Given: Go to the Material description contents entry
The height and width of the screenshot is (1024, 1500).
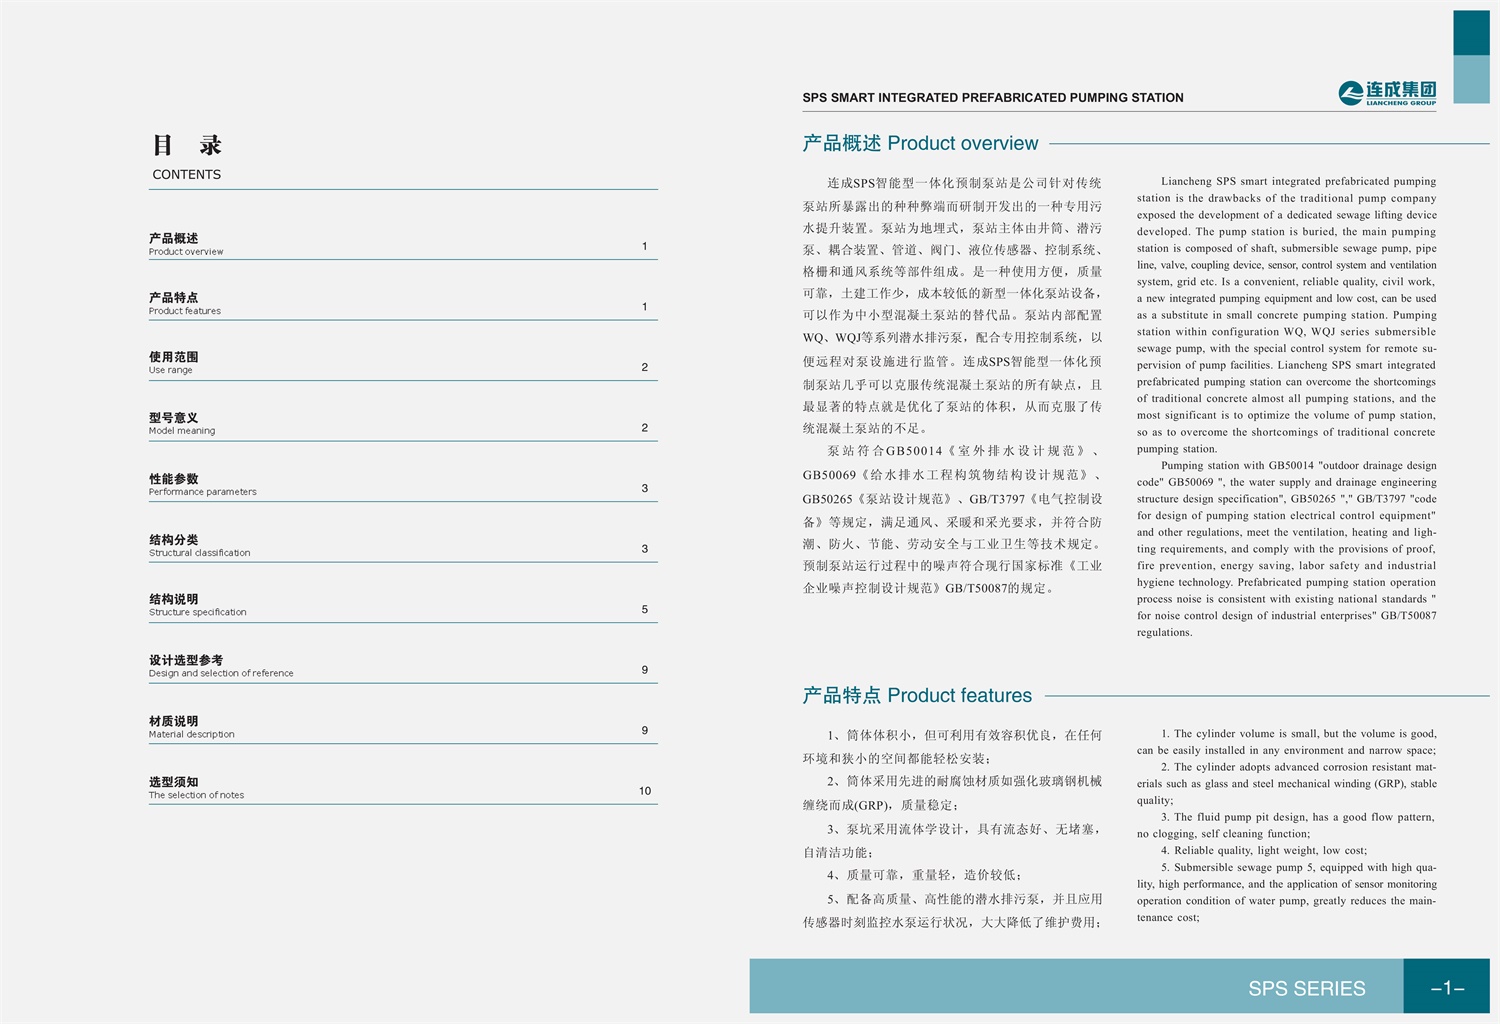Looking at the screenshot, I should pyautogui.click(x=191, y=727).
